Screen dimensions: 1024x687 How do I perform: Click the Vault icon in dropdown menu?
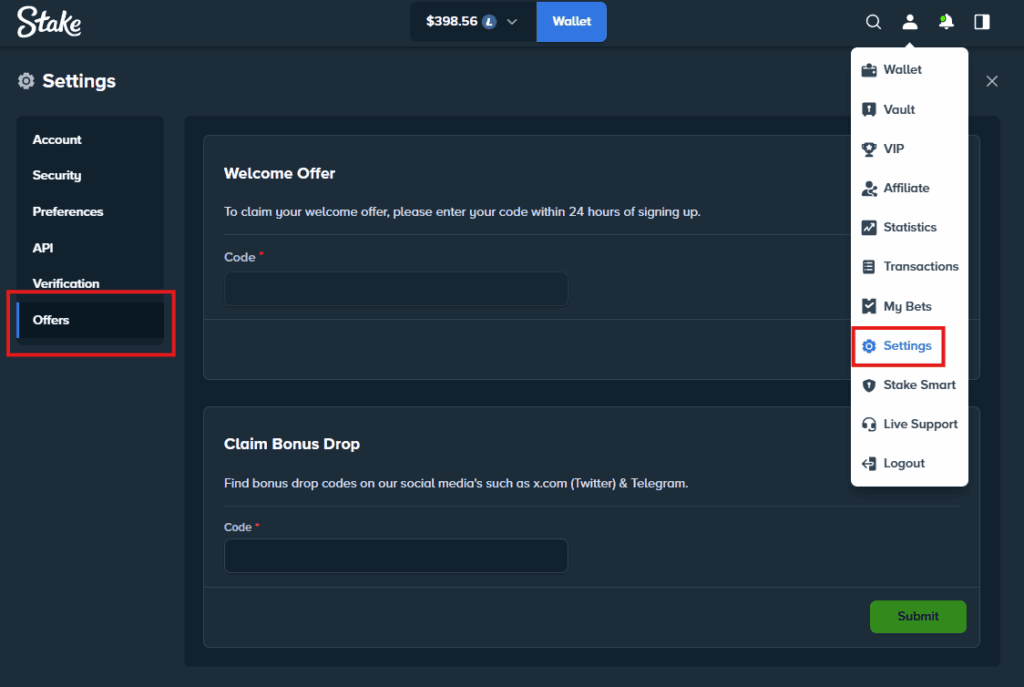pos(868,109)
